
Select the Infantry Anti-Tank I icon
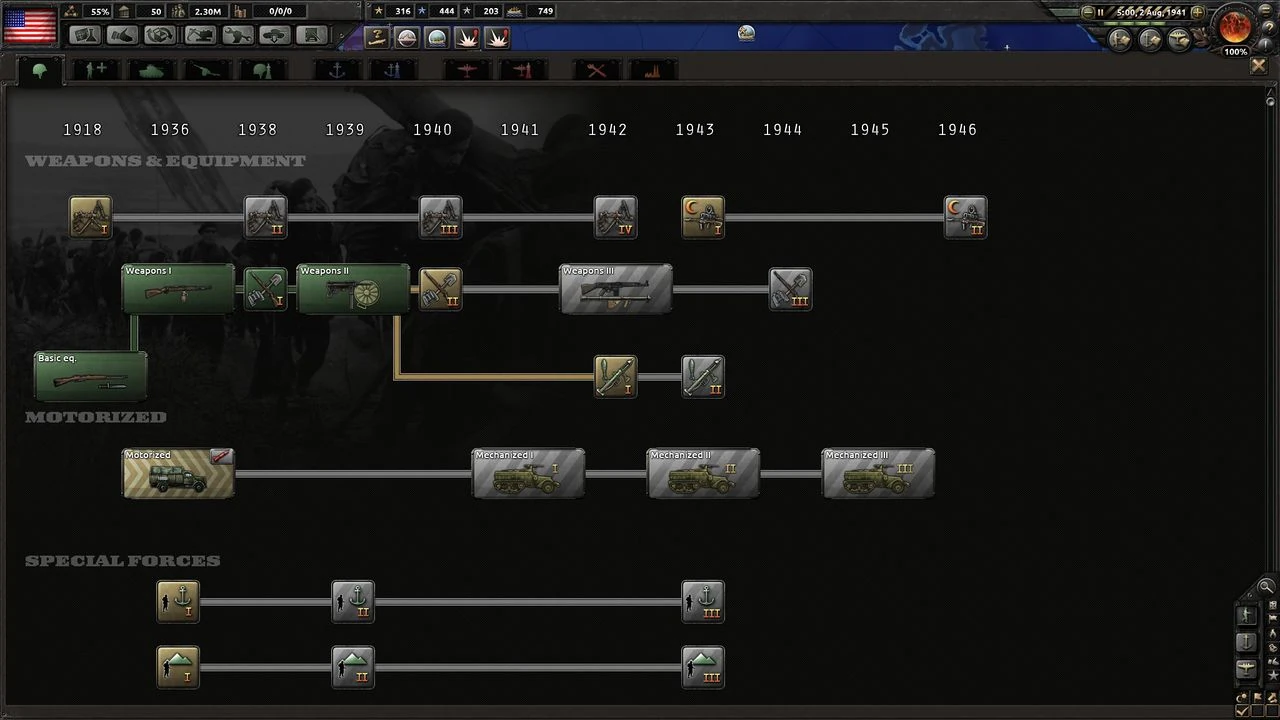coord(616,377)
